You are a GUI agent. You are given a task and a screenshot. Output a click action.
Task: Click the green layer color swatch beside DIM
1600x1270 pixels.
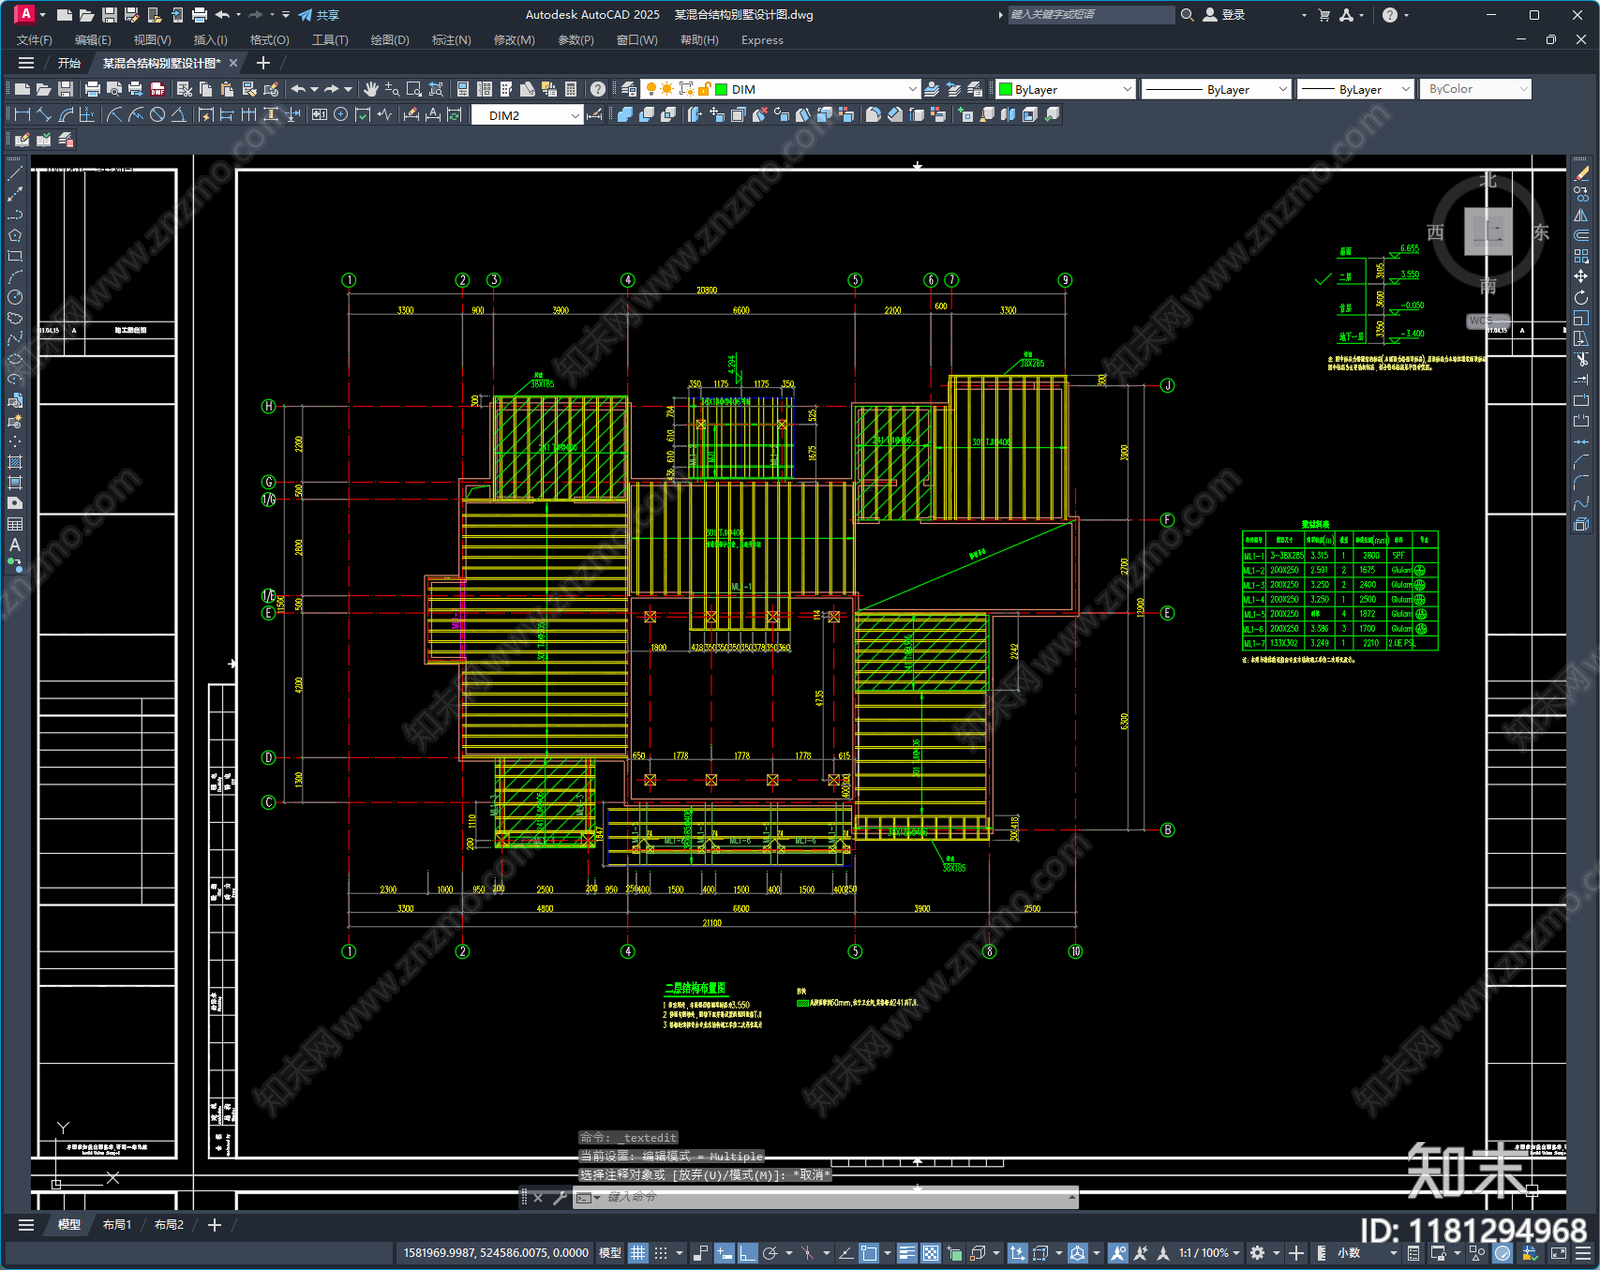(x=721, y=89)
